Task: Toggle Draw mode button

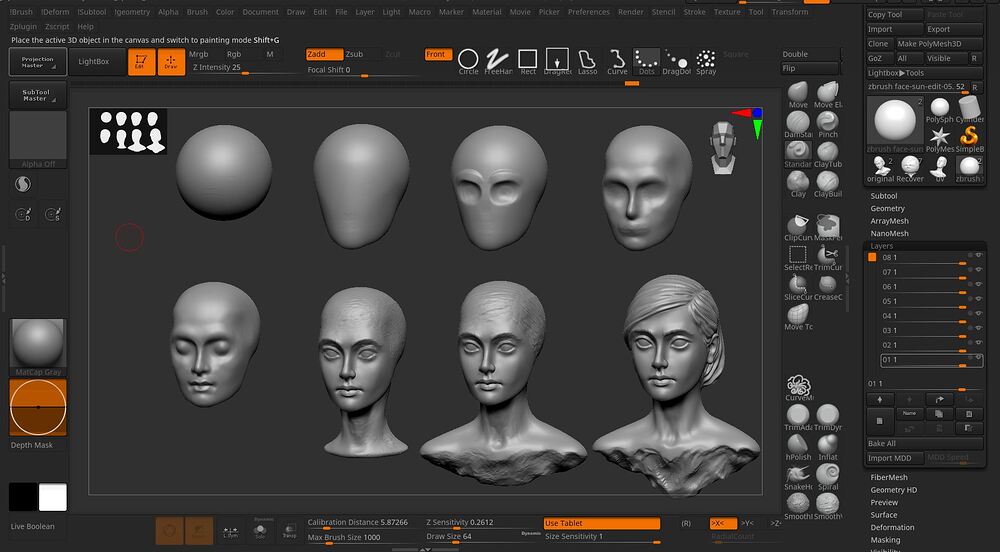Action: 171,62
